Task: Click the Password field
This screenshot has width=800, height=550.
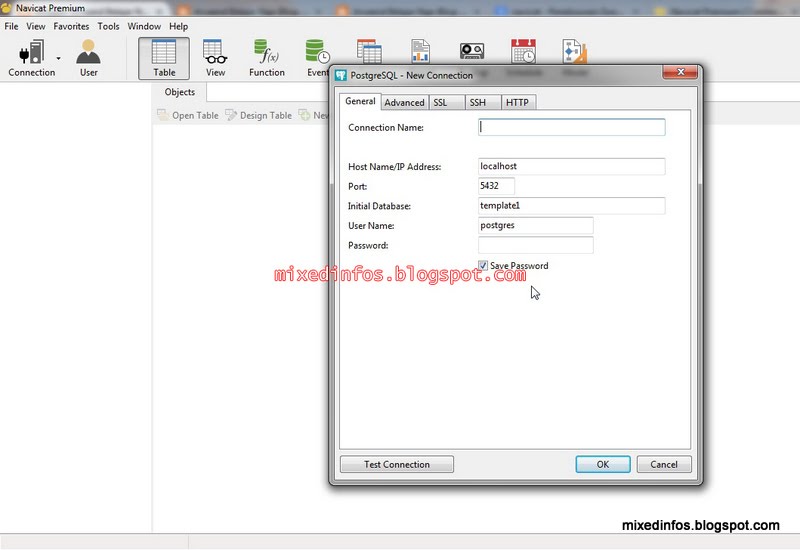Action: (x=536, y=245)
